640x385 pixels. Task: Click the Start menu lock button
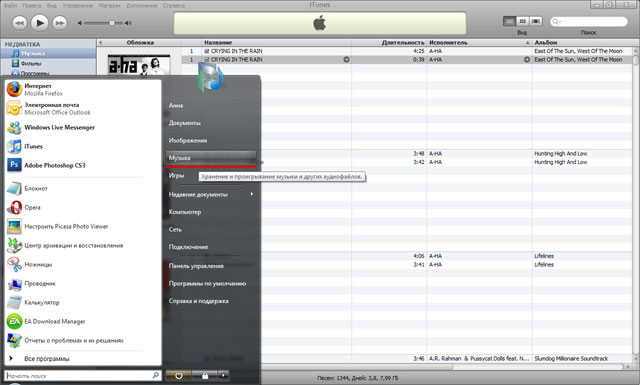click(204, 376)
